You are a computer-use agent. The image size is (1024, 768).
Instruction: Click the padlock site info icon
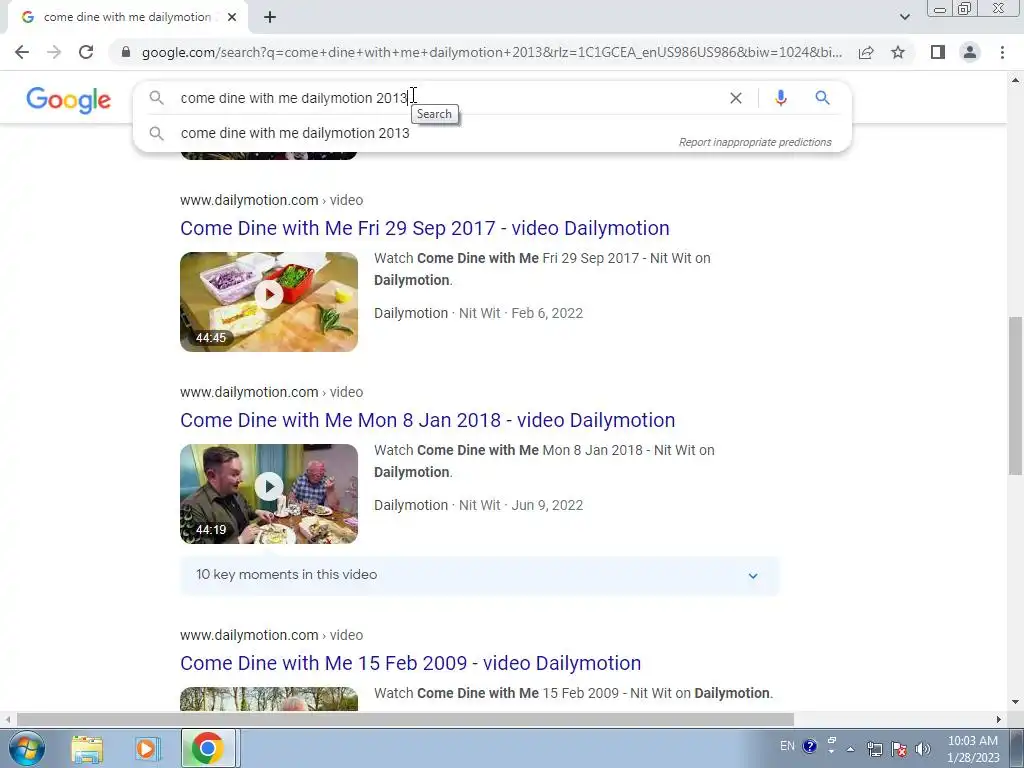click(x=126, y=52)
